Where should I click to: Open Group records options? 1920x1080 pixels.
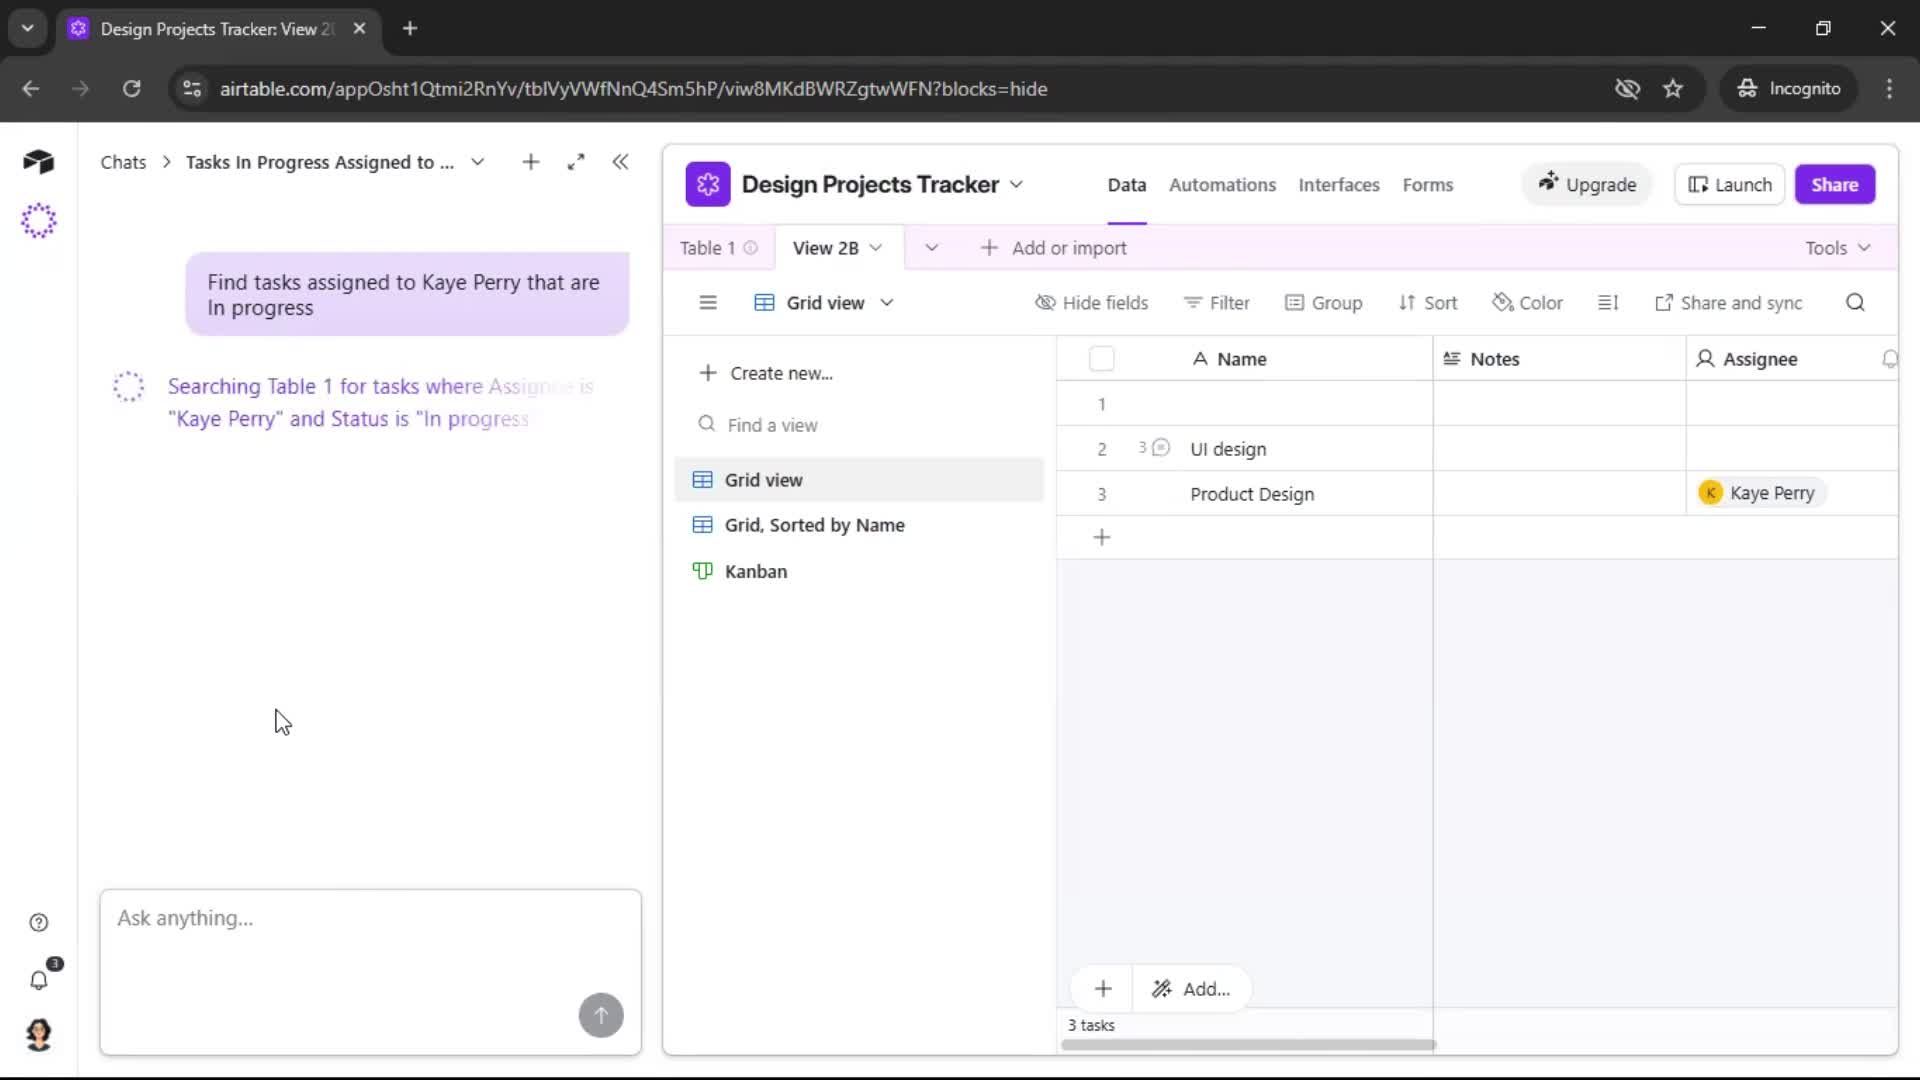(1323, 303)
